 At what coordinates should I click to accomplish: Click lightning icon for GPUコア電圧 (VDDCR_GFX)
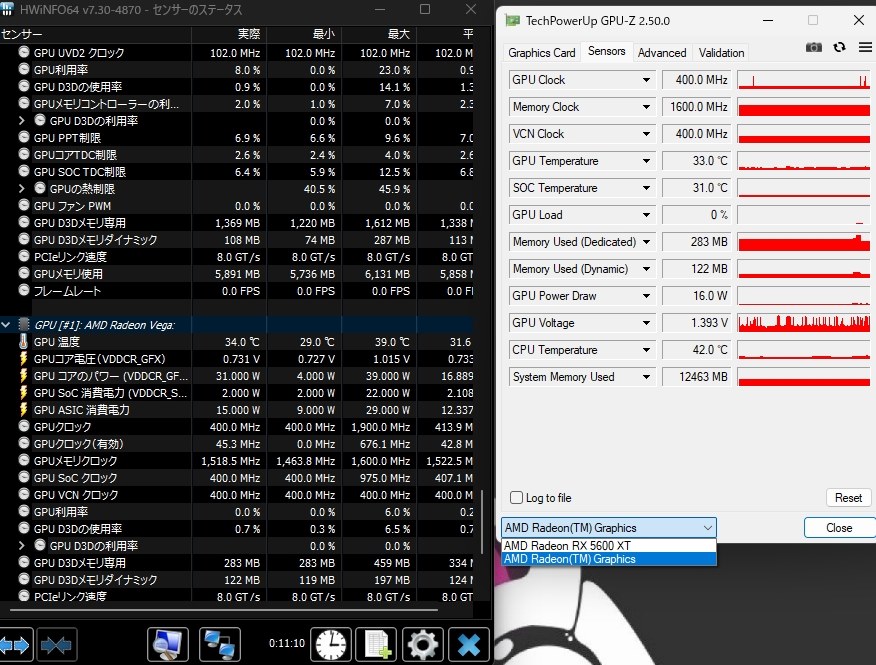(23, 359)
